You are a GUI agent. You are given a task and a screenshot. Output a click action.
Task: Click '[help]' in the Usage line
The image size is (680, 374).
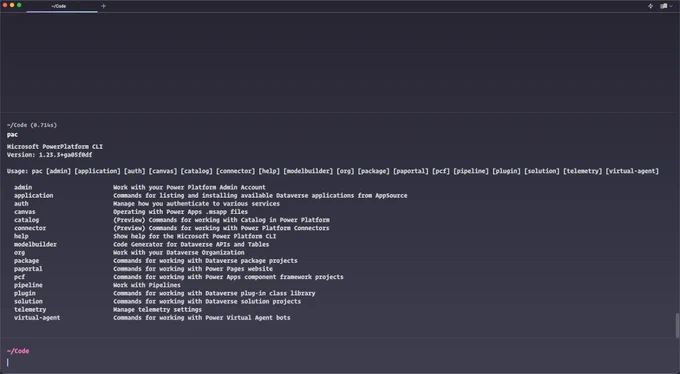click(269, 171)
